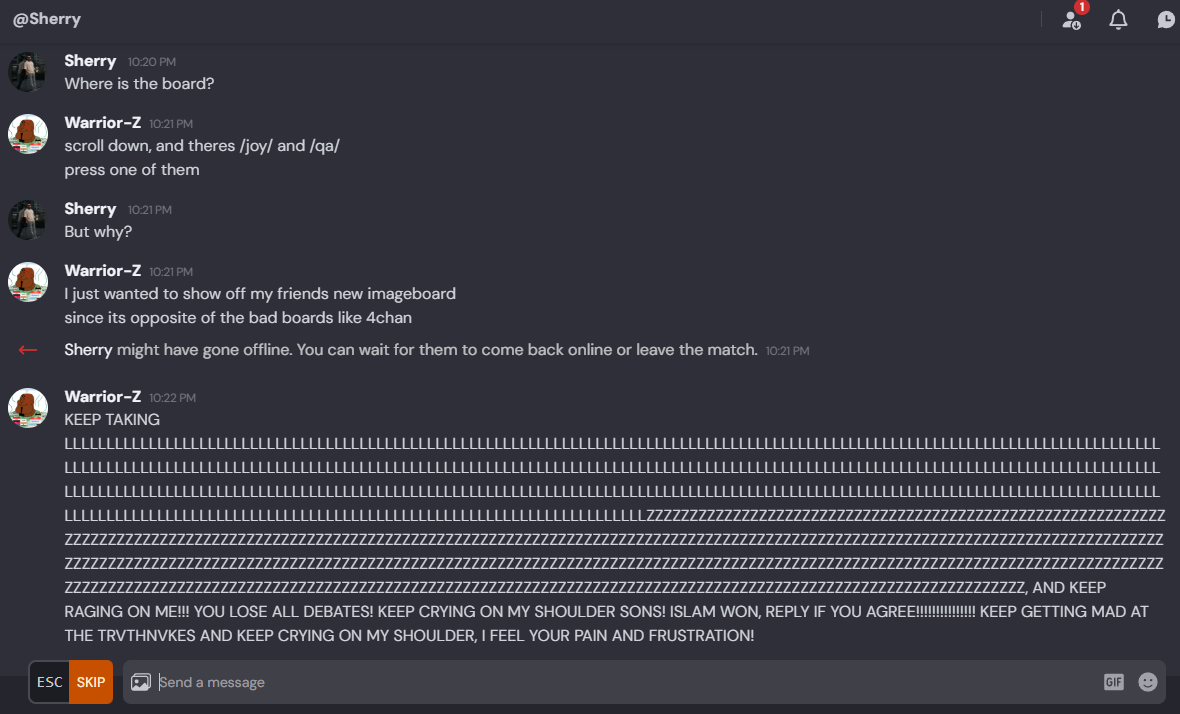The height and width of the screenshot is (714, 1180).
Task: Click the red left arrow offline indicator
Action: [x=28, y=350]
